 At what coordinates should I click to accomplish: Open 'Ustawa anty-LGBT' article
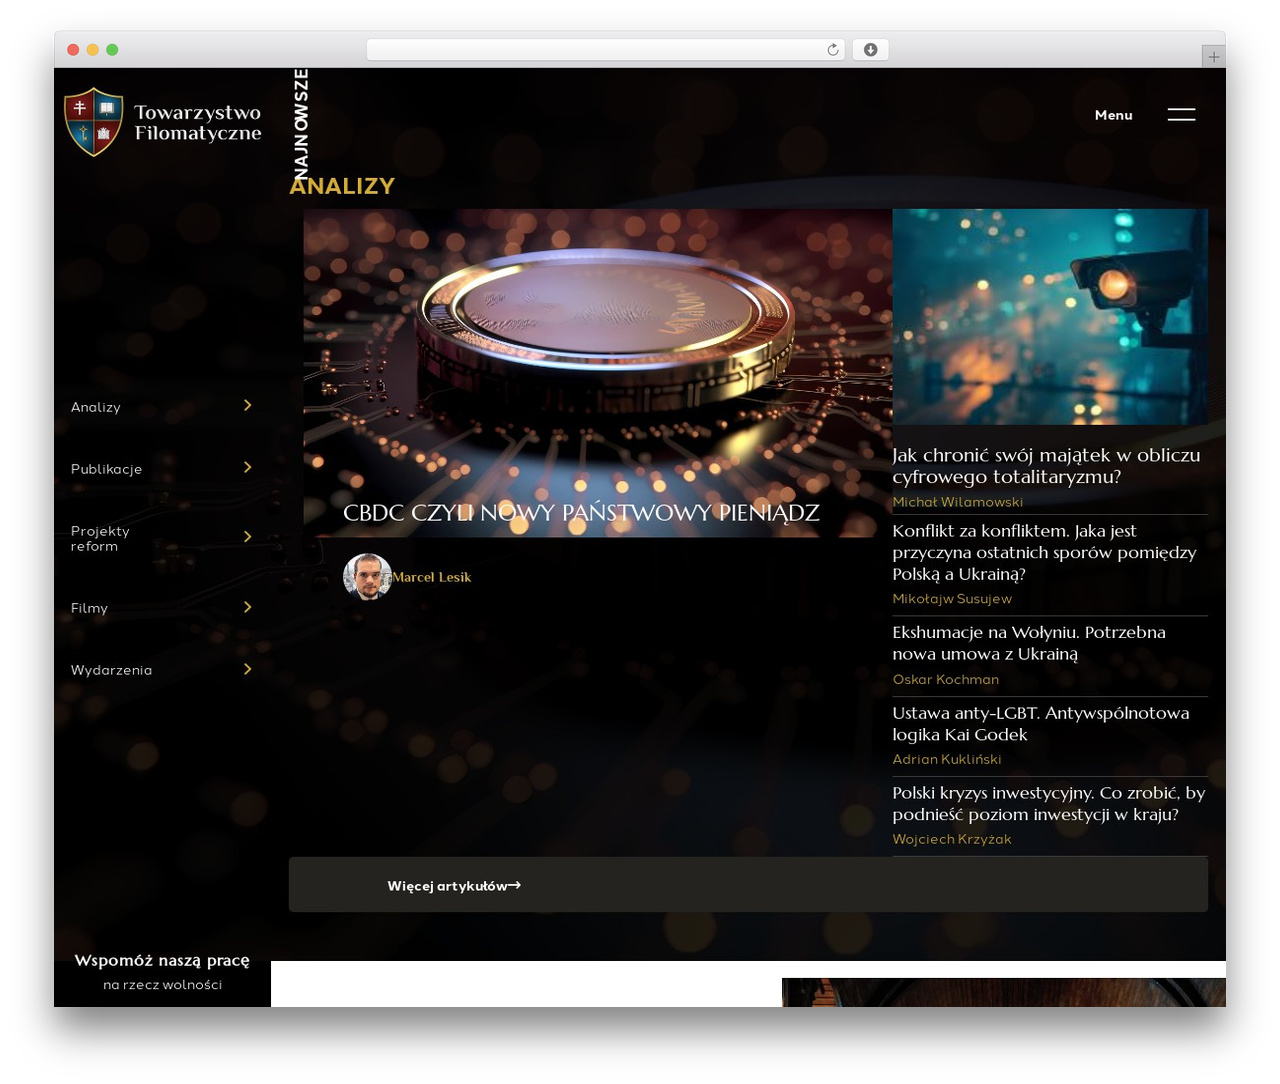(x=1040, y=724)
